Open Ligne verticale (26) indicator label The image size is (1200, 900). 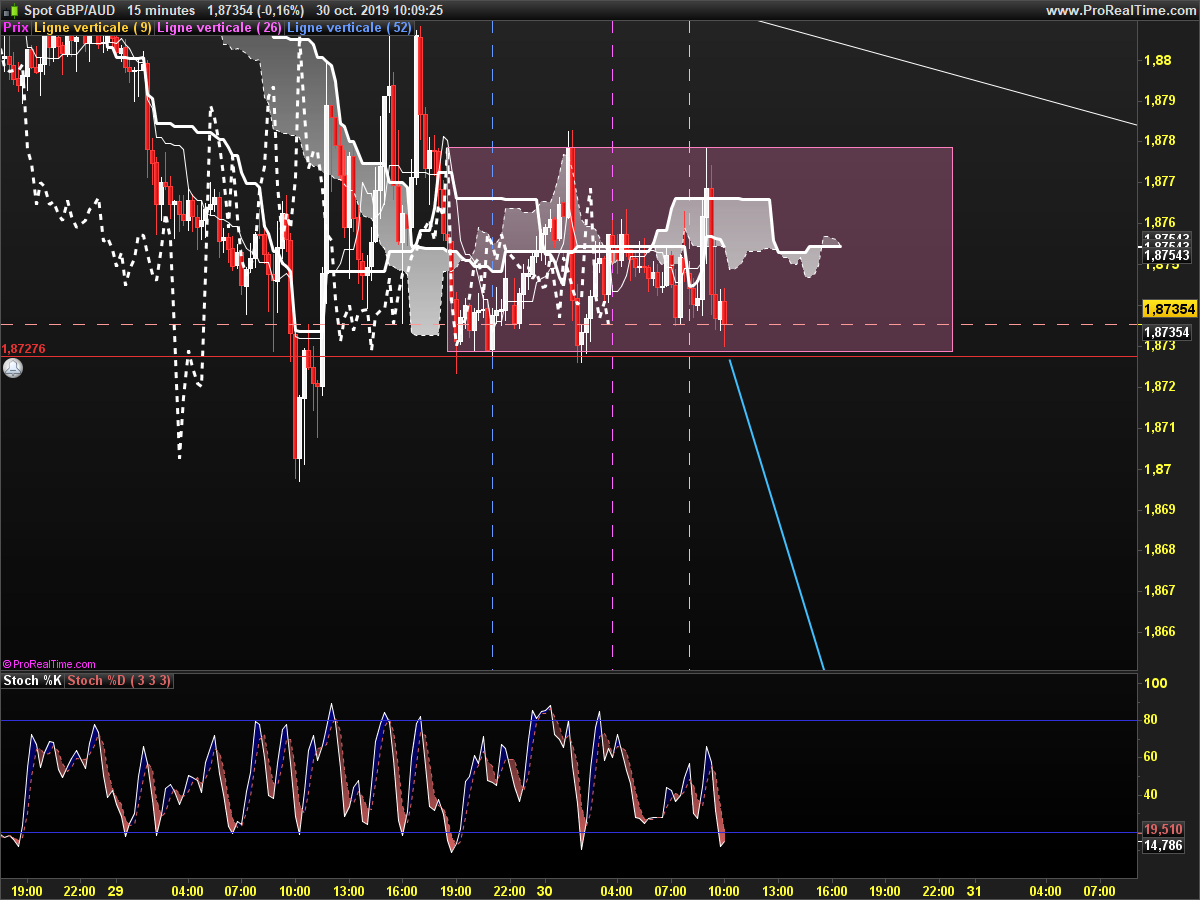pyautogui.click(x=220, y=28)
